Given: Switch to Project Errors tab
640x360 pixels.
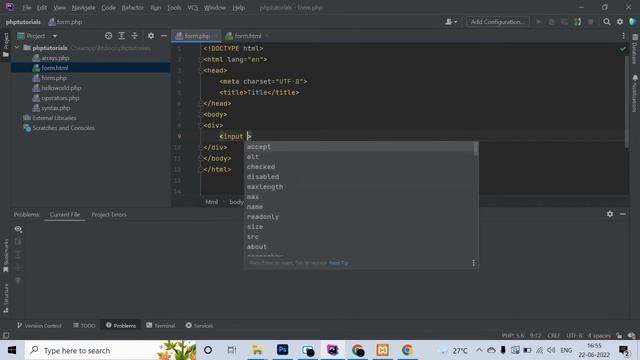Looking at the screenshot, I should pos(109,214).
